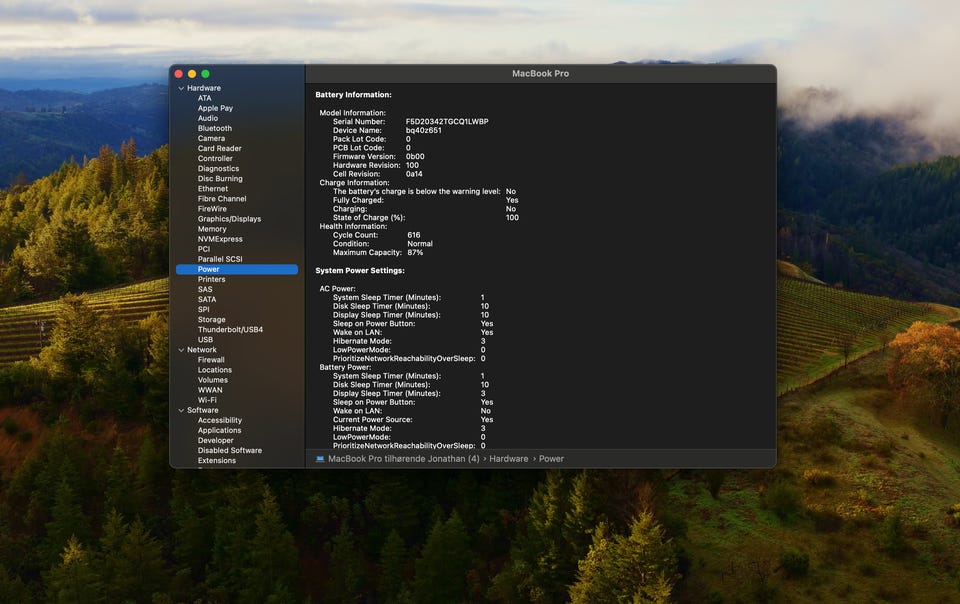Click the Cell Revision value 0a14

tap(414, 174)
